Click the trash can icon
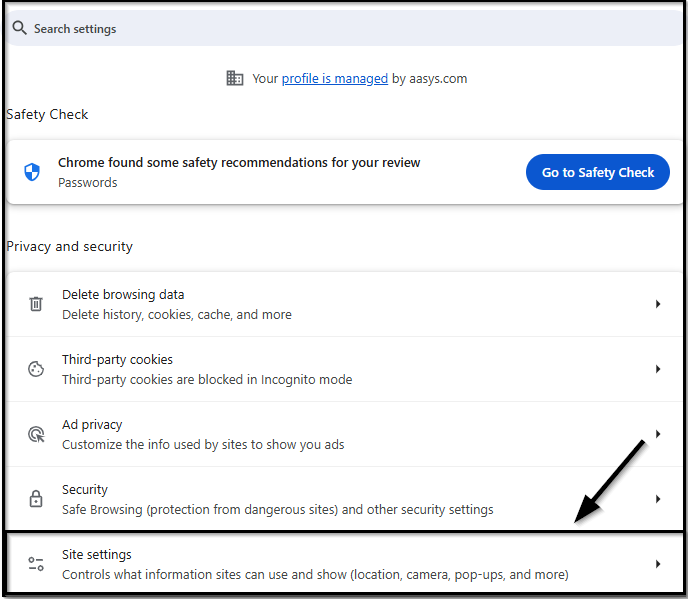This screenshot has width=688, height=599. click(x=36, y=304)
